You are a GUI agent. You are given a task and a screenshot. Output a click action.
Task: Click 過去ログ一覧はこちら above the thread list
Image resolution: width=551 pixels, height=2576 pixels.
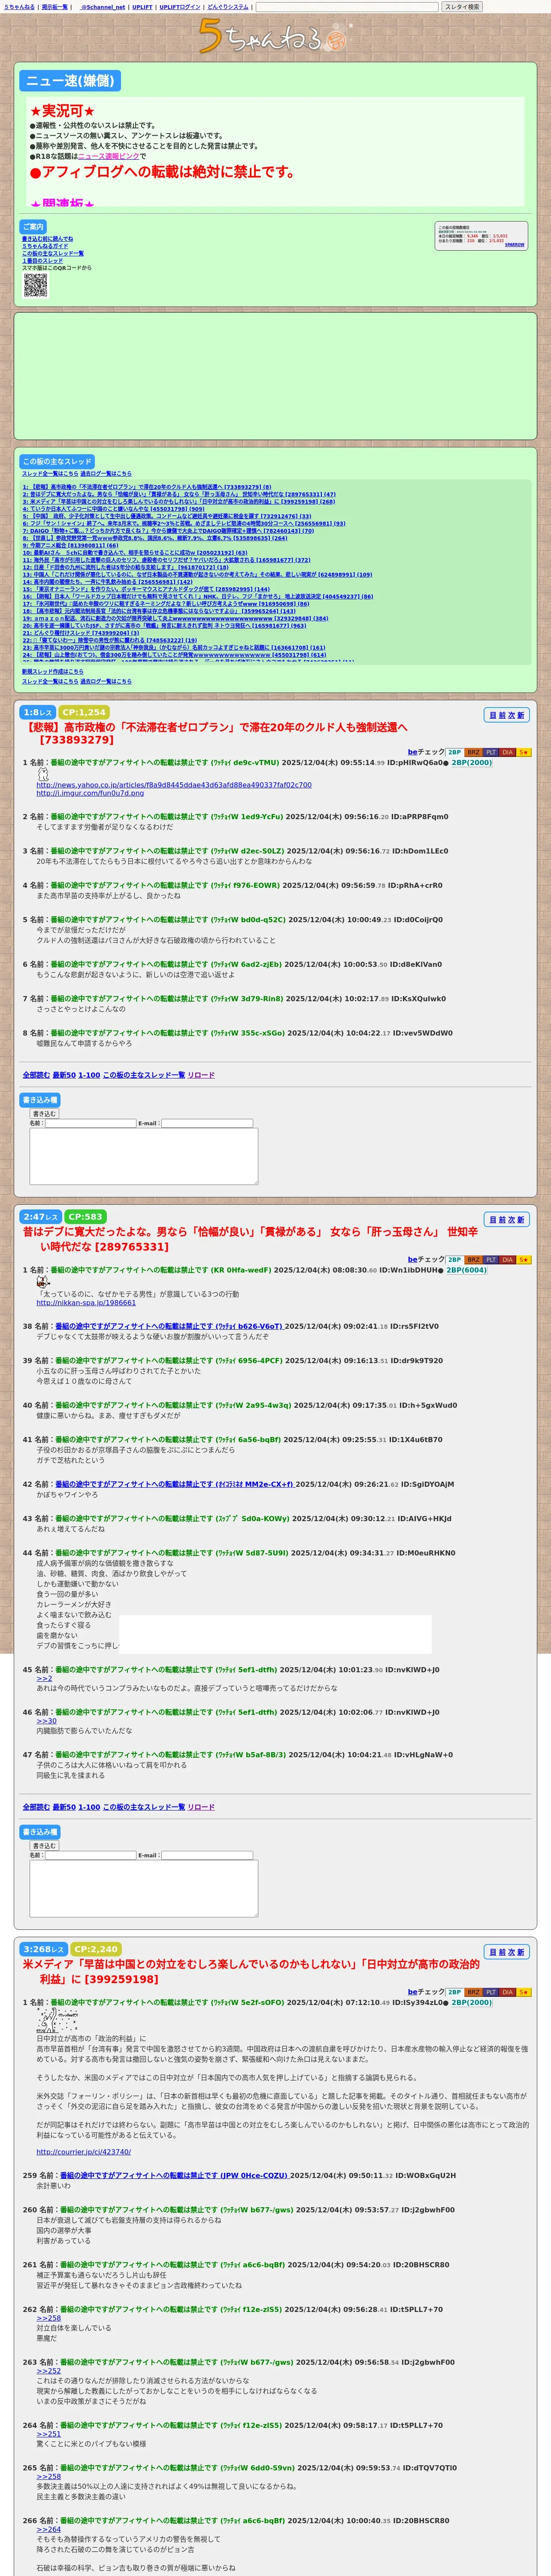106,473
